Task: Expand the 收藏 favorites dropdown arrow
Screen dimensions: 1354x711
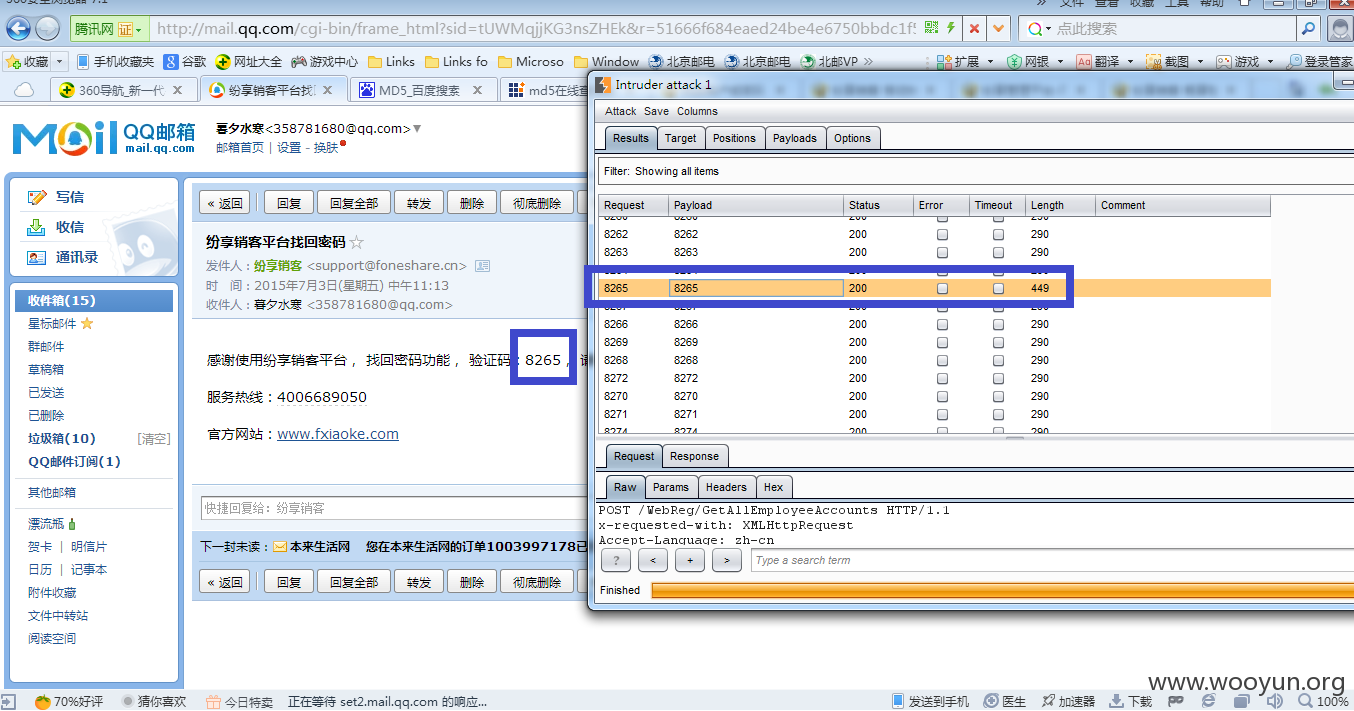Action: coord(59,62)
